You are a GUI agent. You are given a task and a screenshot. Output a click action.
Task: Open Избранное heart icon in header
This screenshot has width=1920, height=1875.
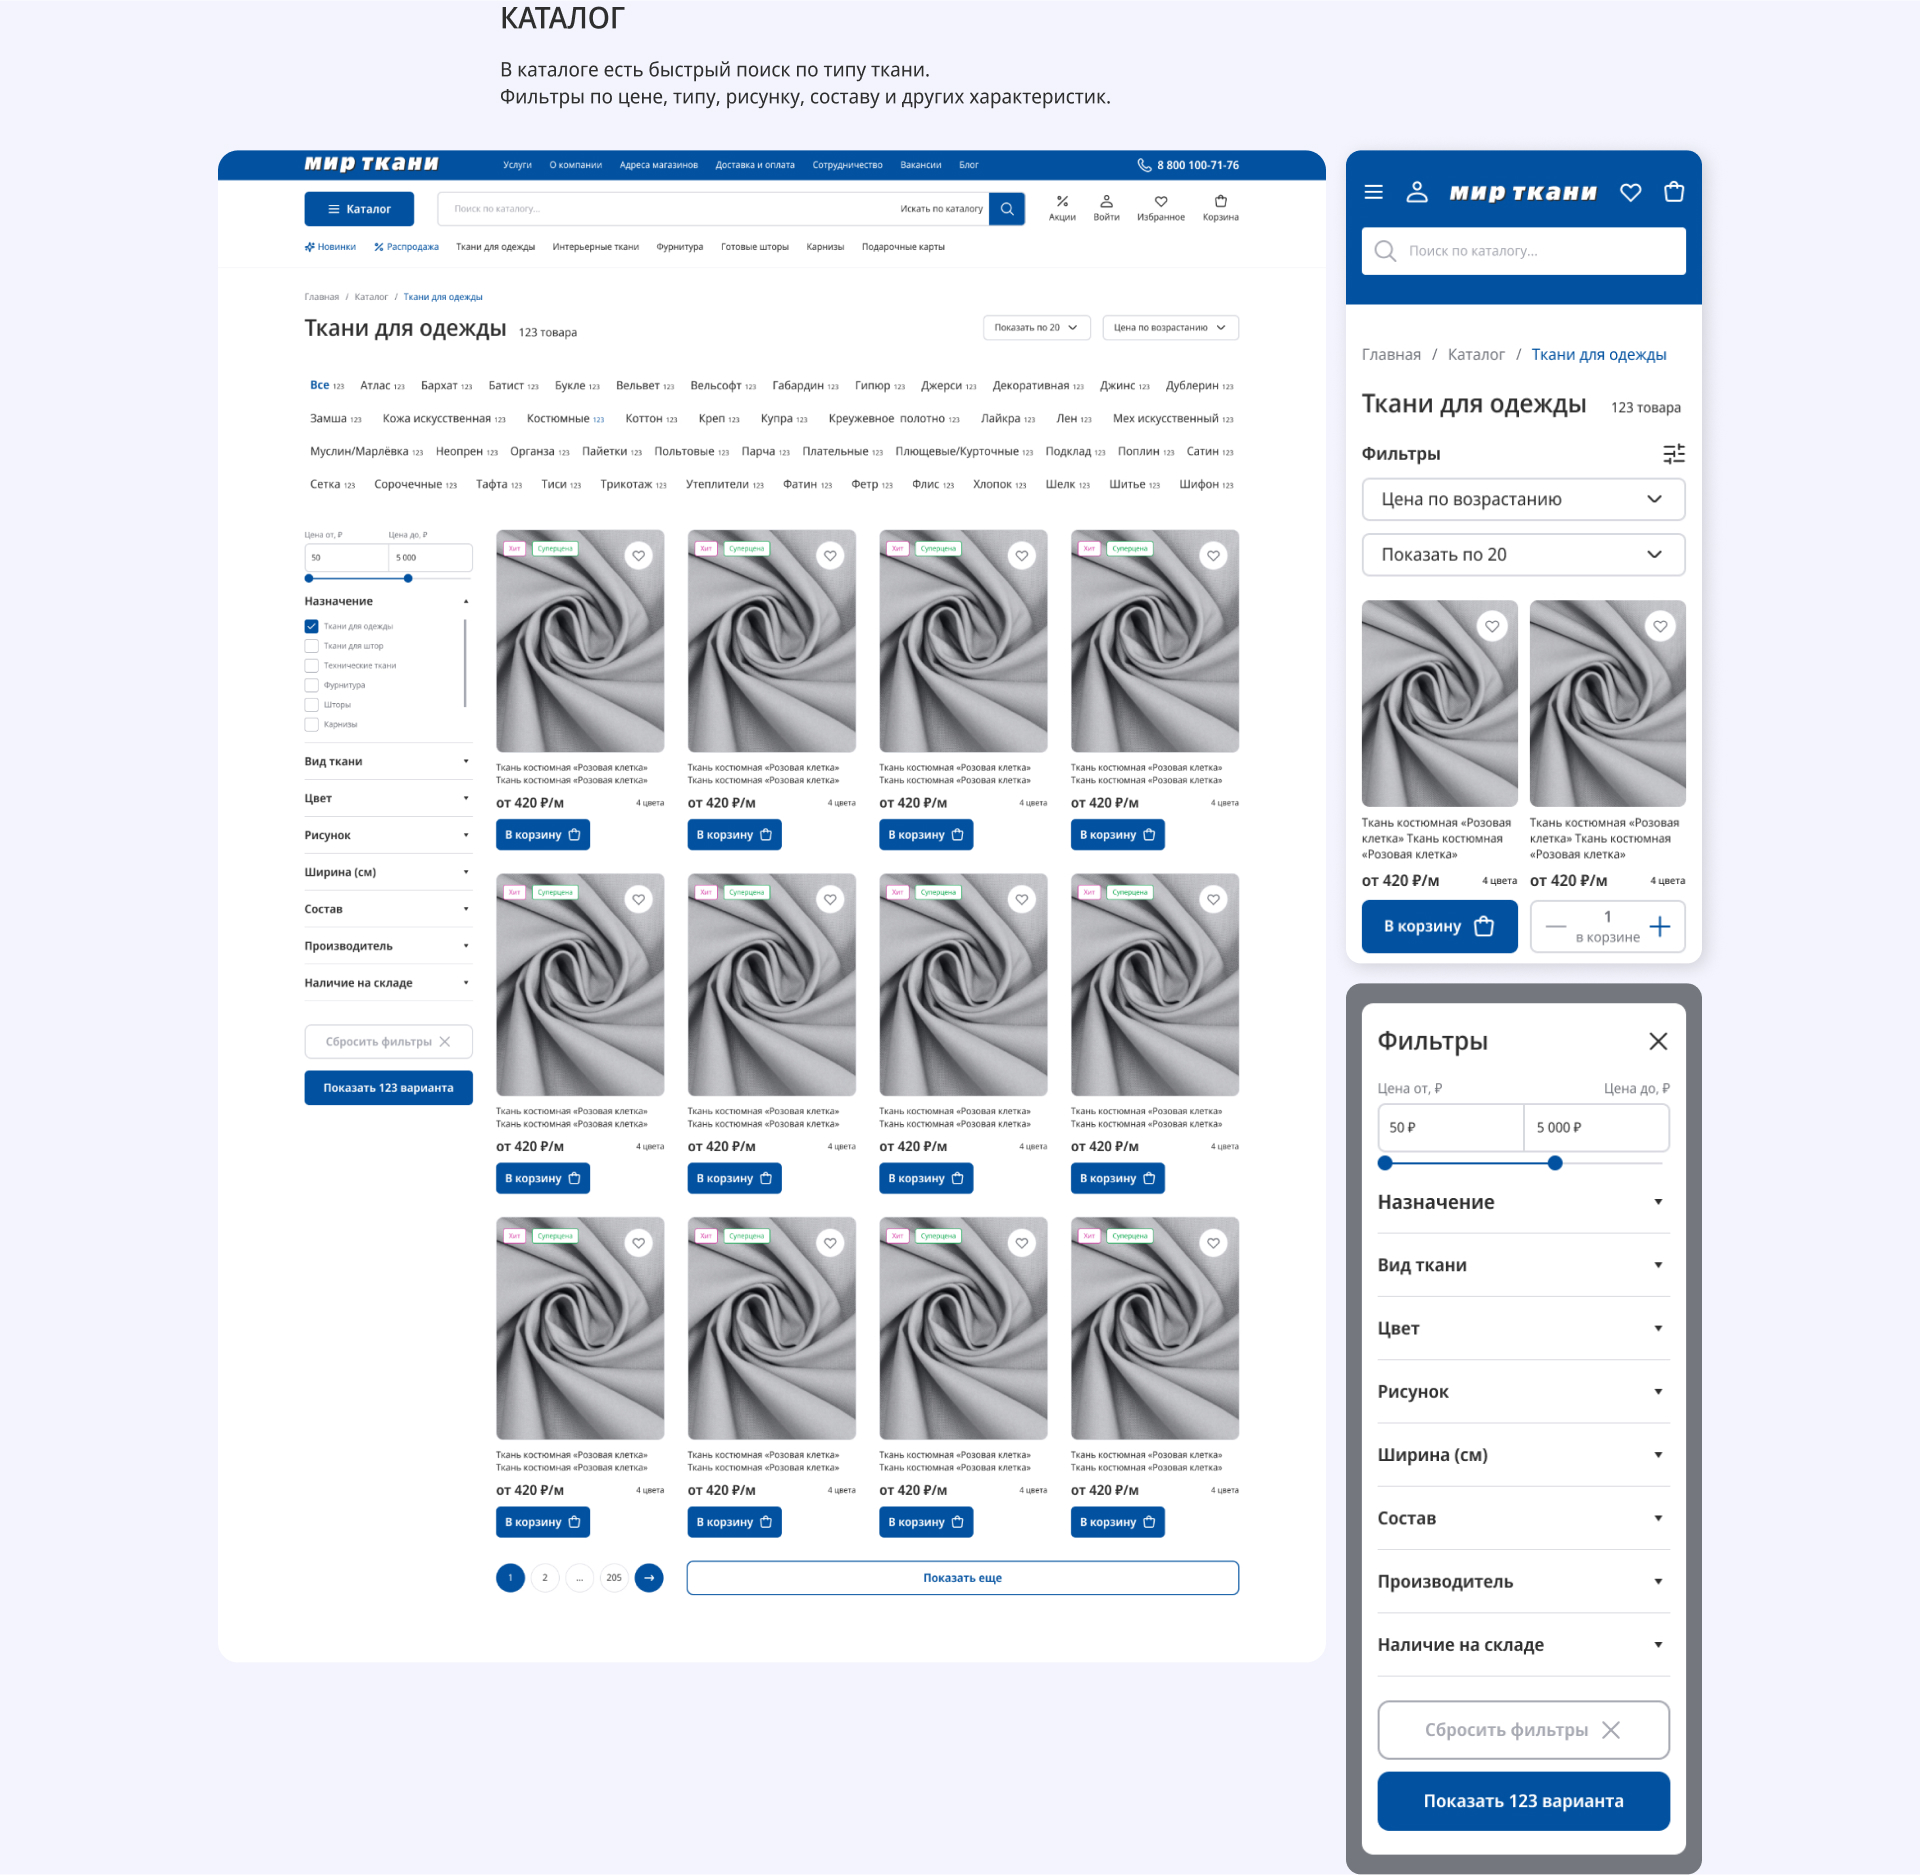(1160, 207)
